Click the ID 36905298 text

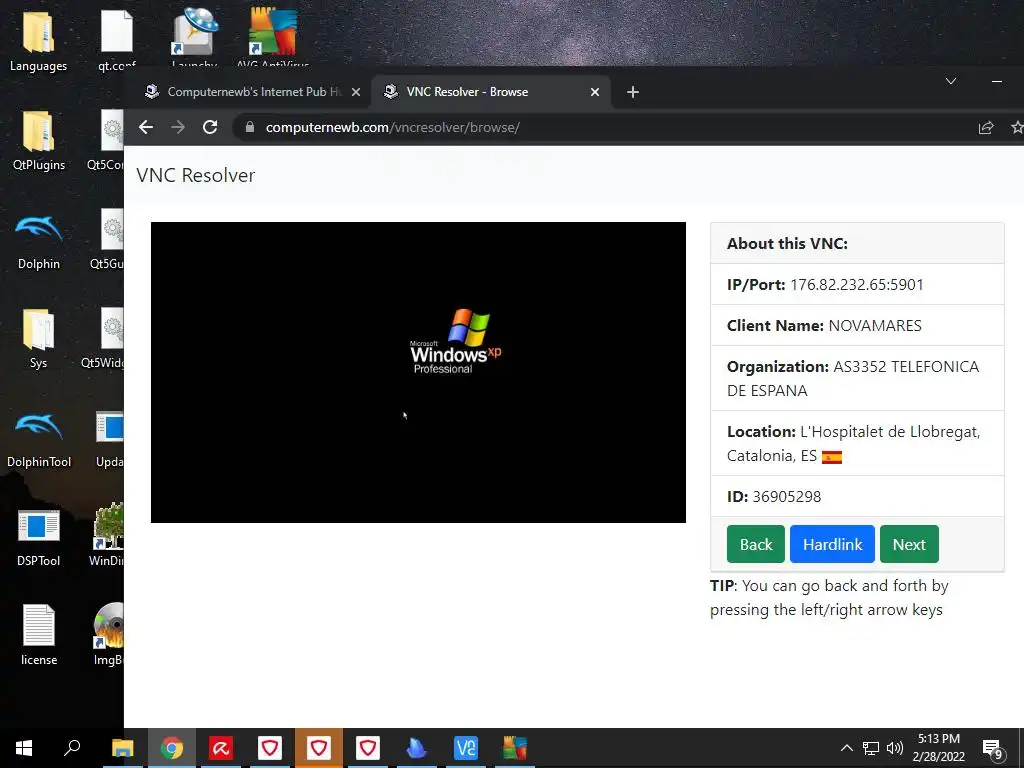[774, 496]
